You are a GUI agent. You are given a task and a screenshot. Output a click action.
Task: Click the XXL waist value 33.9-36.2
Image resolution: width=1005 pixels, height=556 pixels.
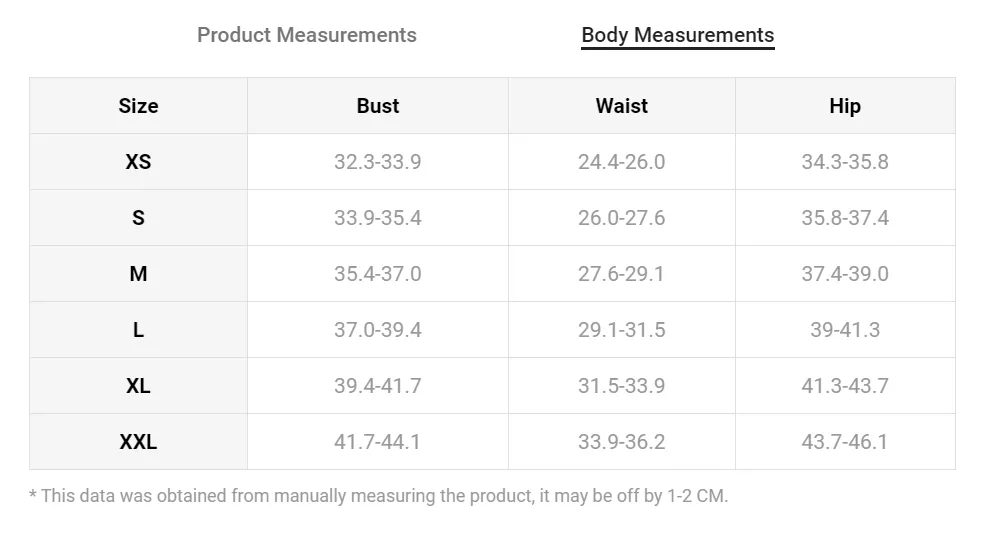[x=622, y=442]
